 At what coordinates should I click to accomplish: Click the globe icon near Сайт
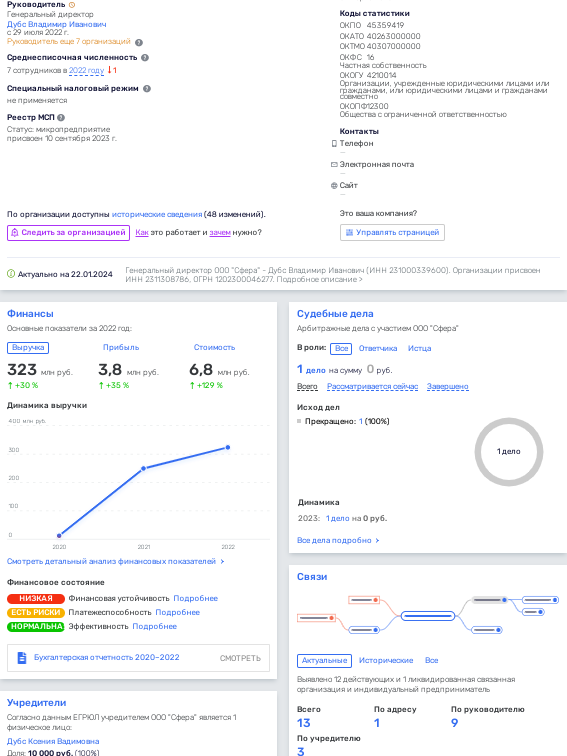pyautogui.click(x=334, y=186)
